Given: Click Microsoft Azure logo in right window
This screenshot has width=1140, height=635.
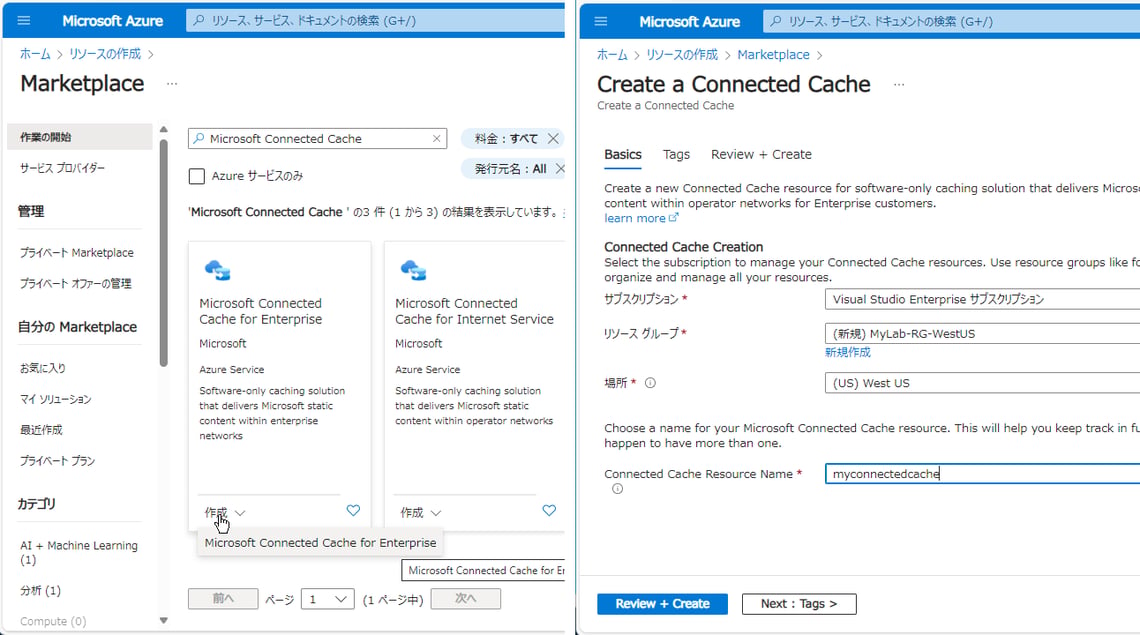Looking at the screenshot, I should (689, 22).
